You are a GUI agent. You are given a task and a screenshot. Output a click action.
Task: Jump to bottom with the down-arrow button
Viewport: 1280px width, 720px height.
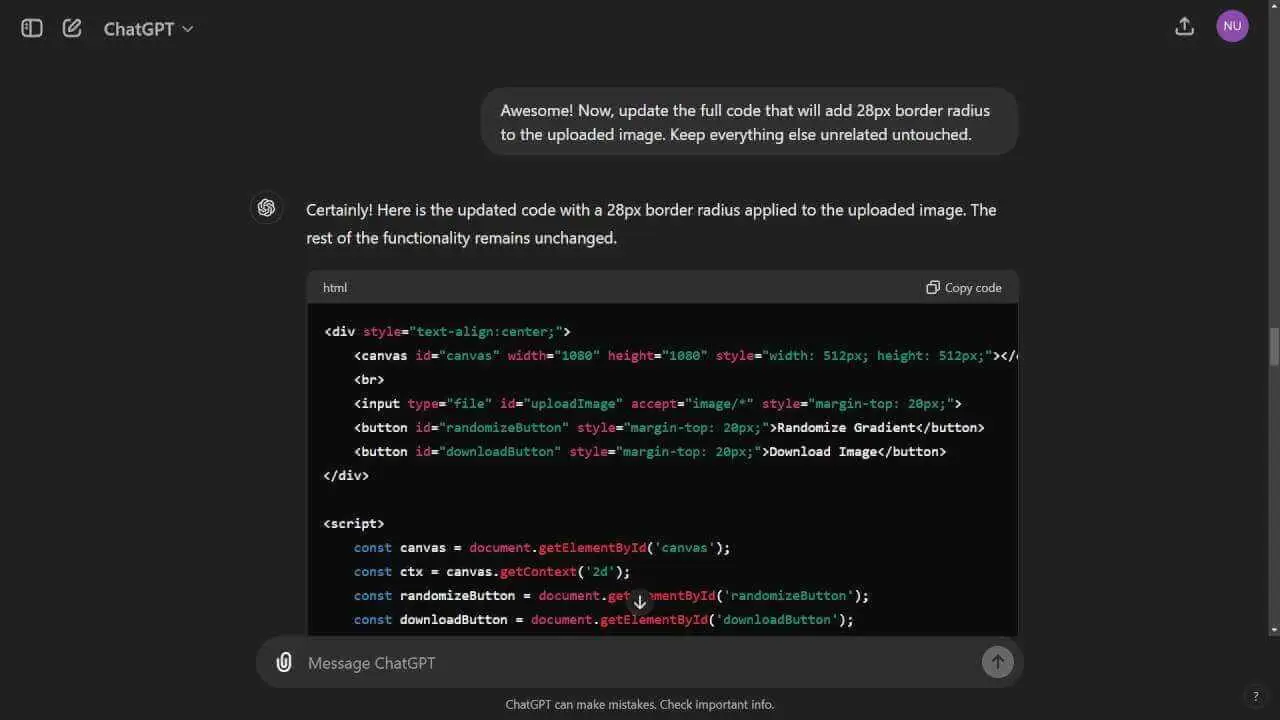click(x=640, y=602)
